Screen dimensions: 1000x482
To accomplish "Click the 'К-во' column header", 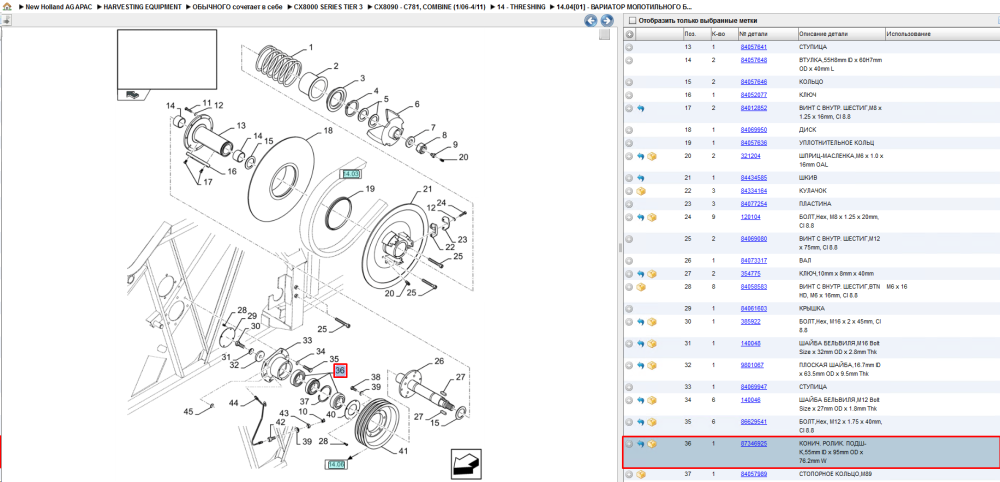I will click(717, 34).
